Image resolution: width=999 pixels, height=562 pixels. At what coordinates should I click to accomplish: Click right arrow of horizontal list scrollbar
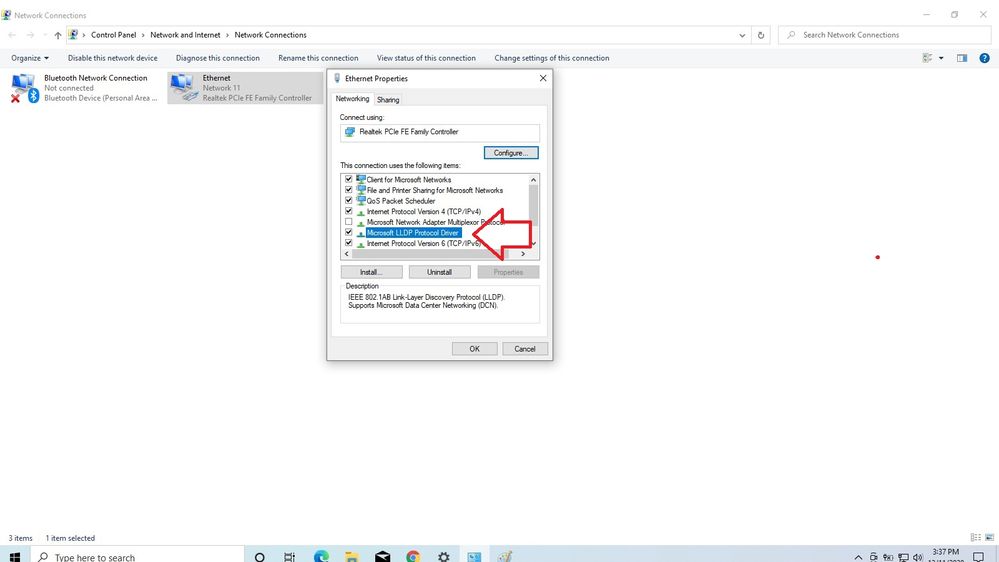(x=523, y=254)
